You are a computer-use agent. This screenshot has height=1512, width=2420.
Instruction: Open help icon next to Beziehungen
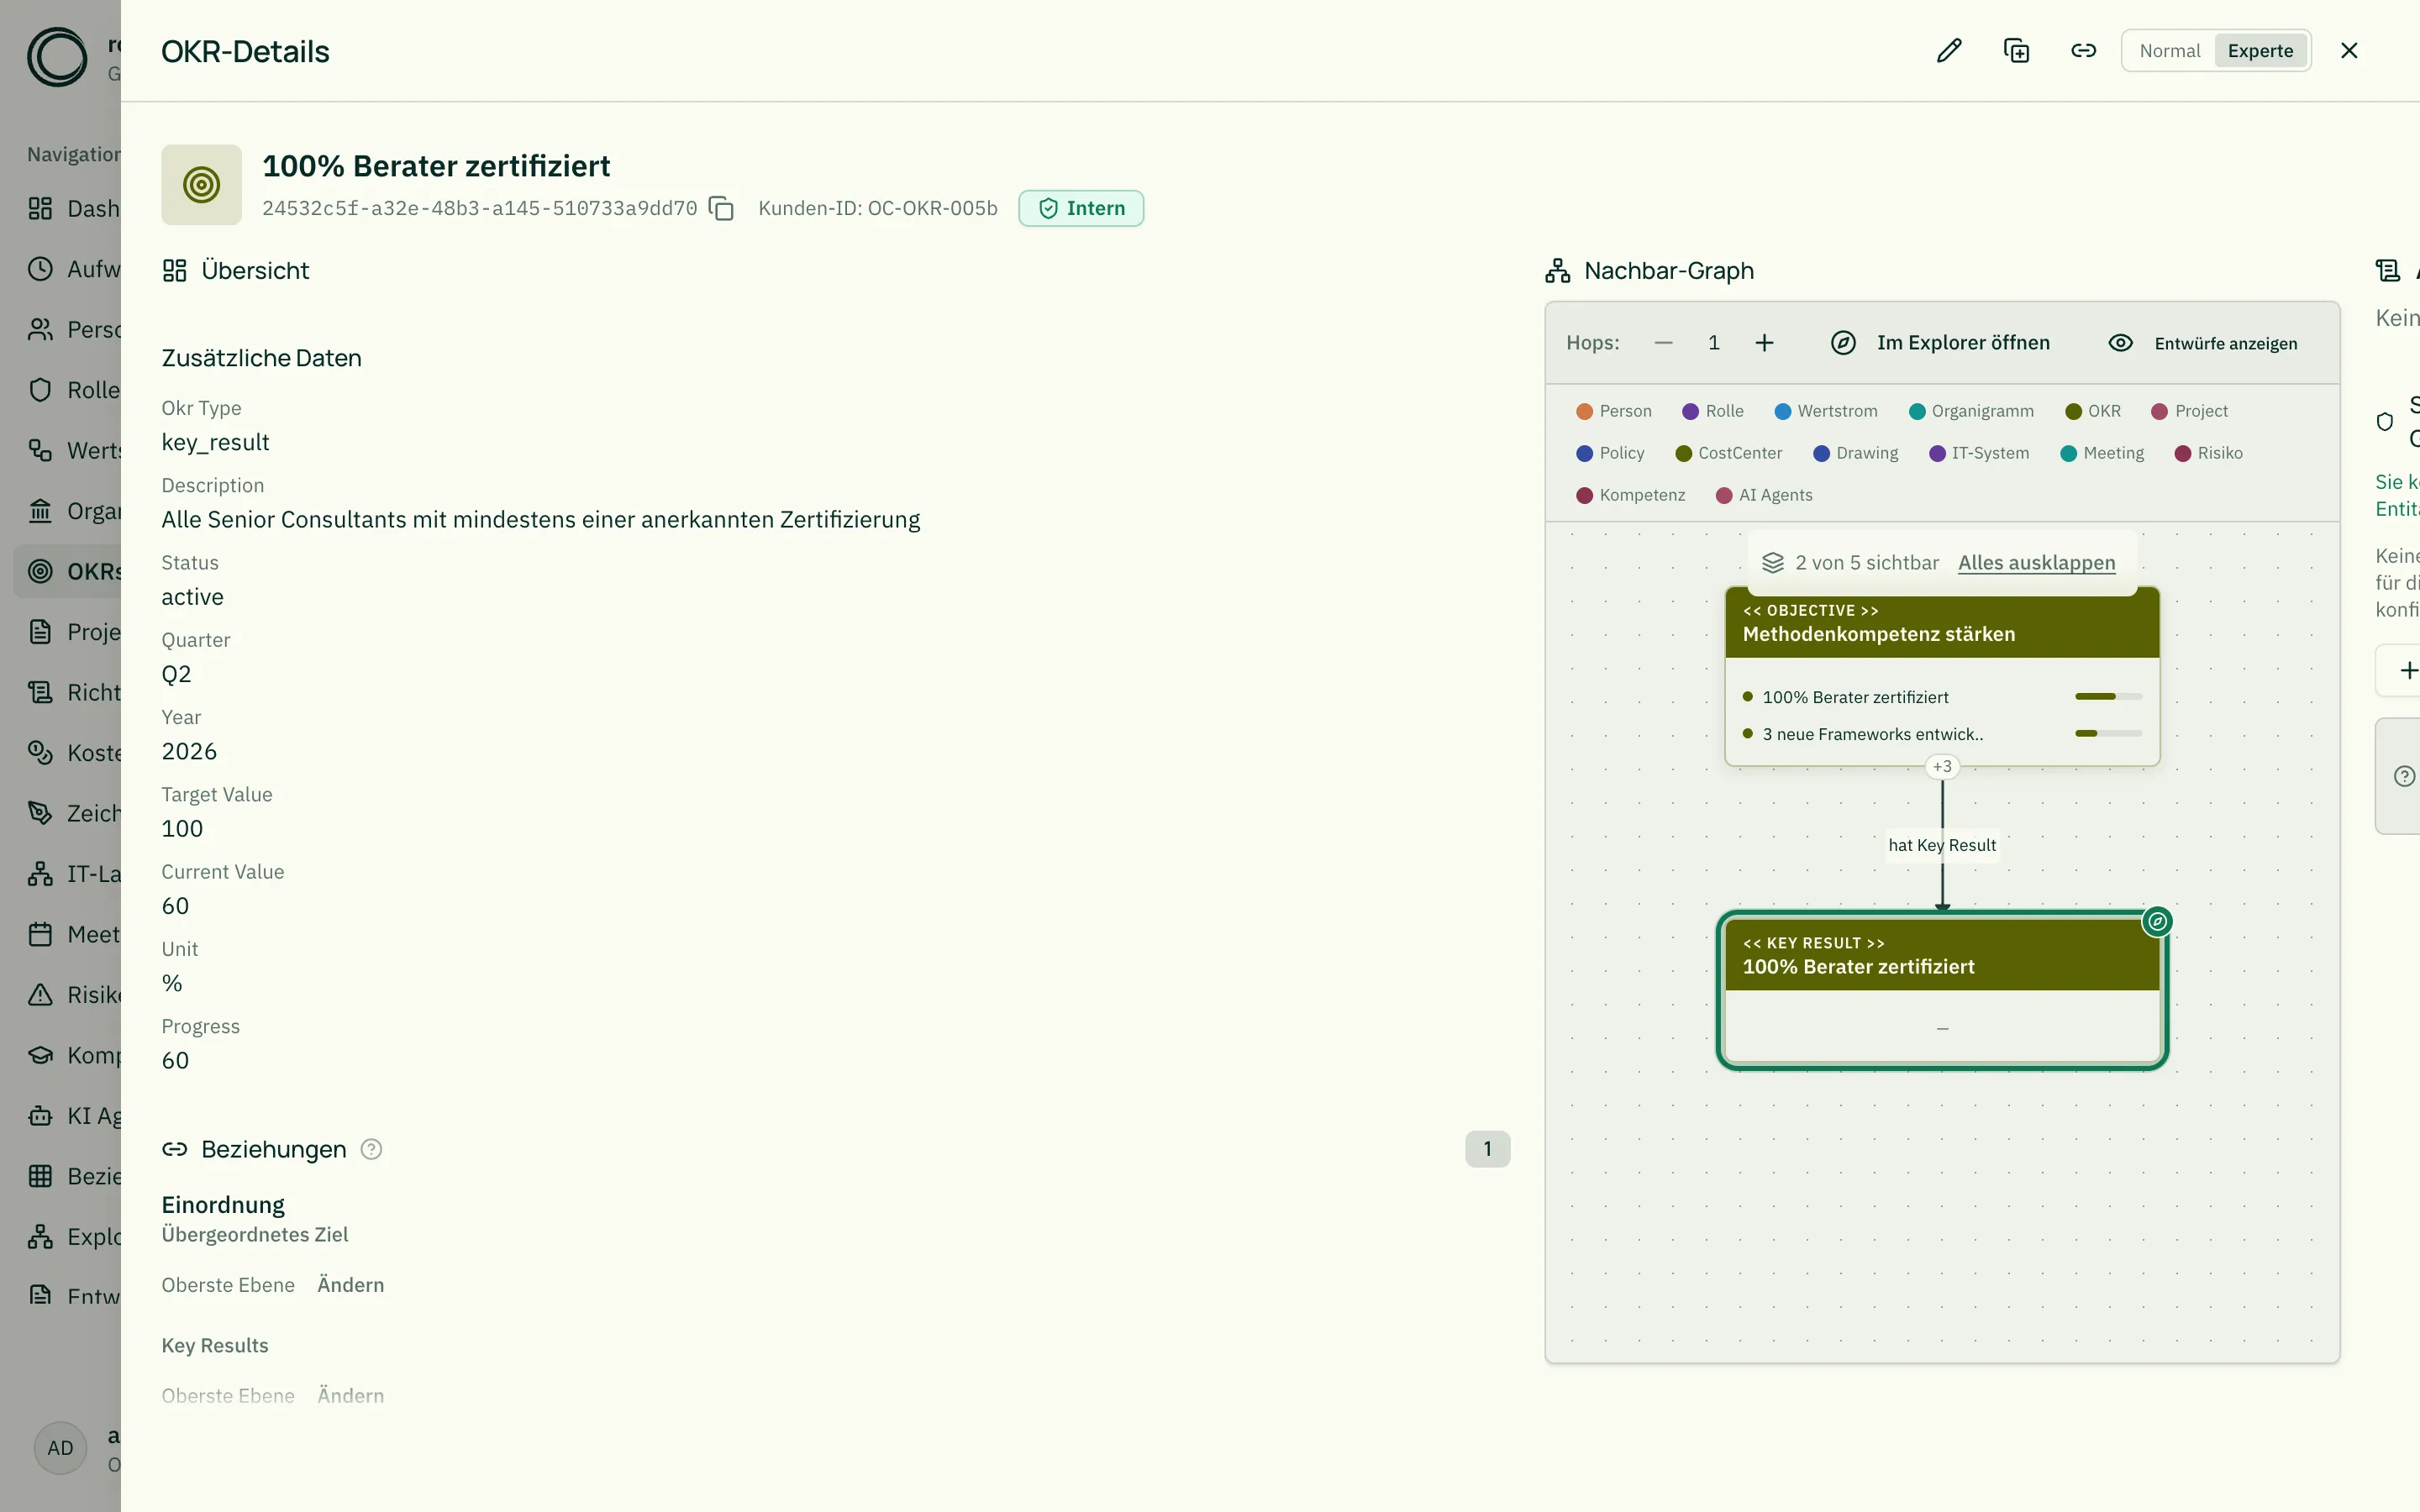371,1149
